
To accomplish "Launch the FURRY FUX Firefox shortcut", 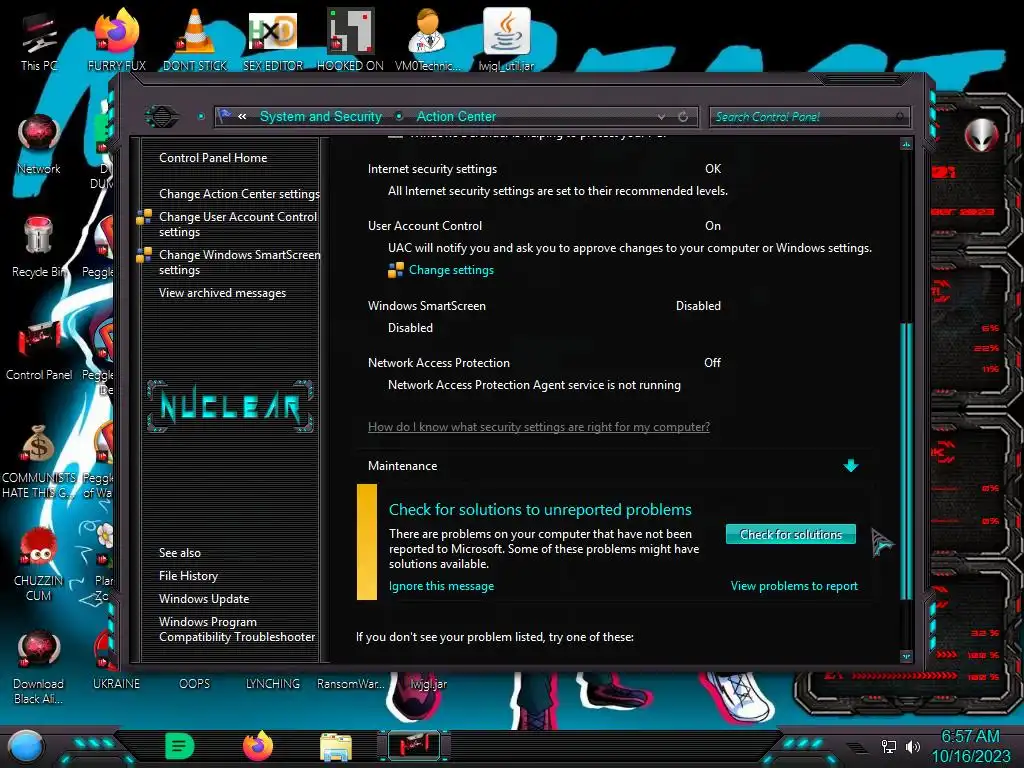I will pyautogui.click(x=116, y=40).
